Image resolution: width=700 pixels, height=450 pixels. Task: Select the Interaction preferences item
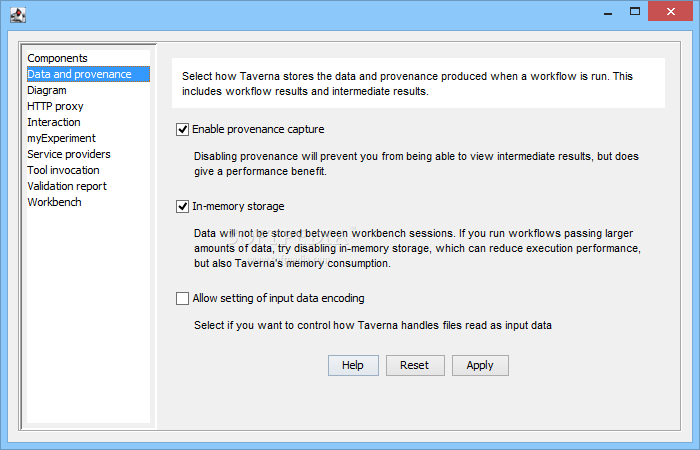[88, 122]
